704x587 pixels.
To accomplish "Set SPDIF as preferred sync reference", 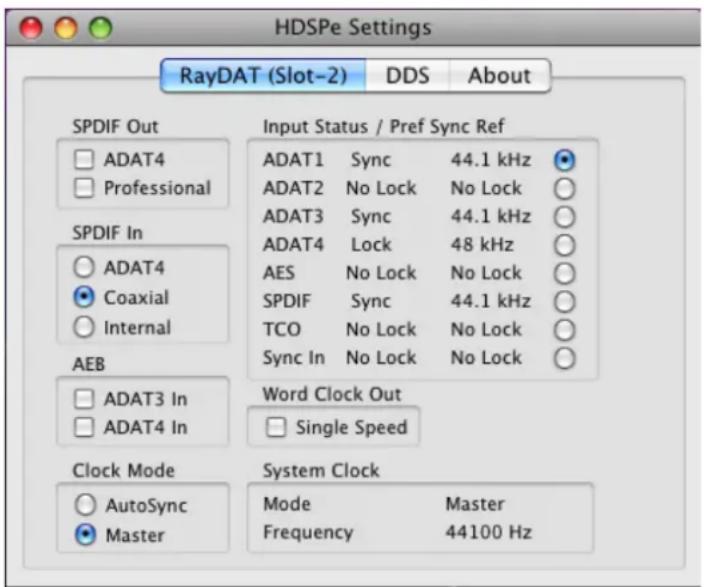I will pyautogui.click(x=564, y=302).
